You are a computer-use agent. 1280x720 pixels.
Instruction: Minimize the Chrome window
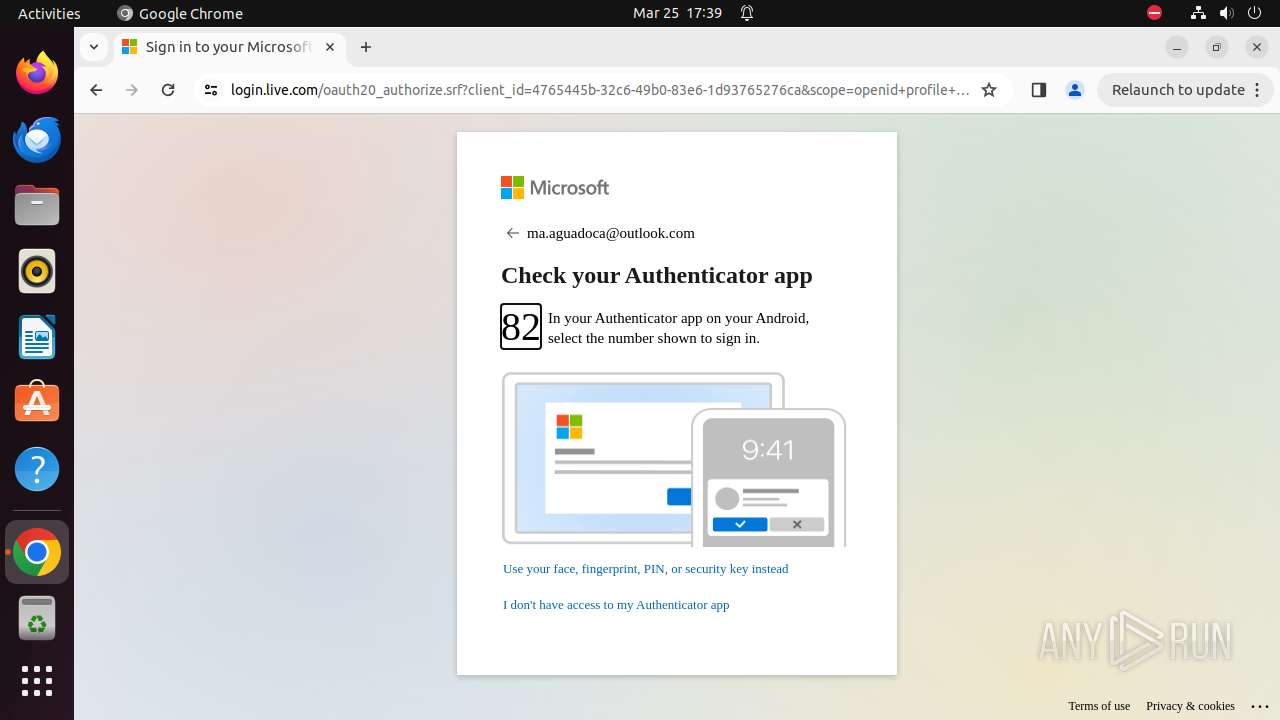tap(1177, 47)
